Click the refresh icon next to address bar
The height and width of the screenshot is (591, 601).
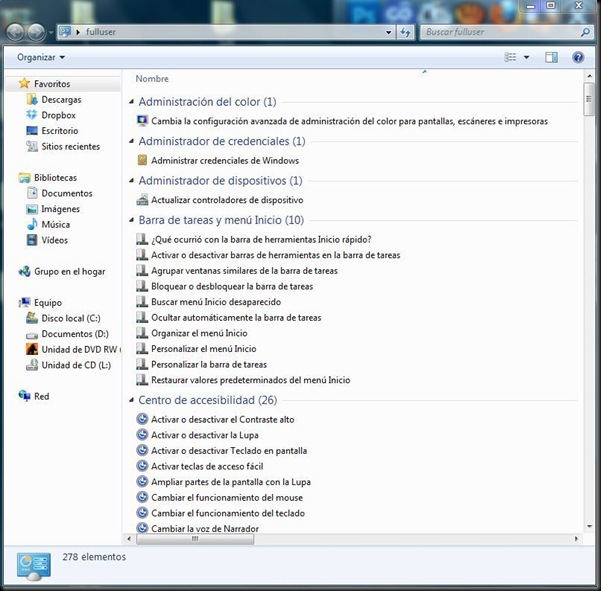405,32
